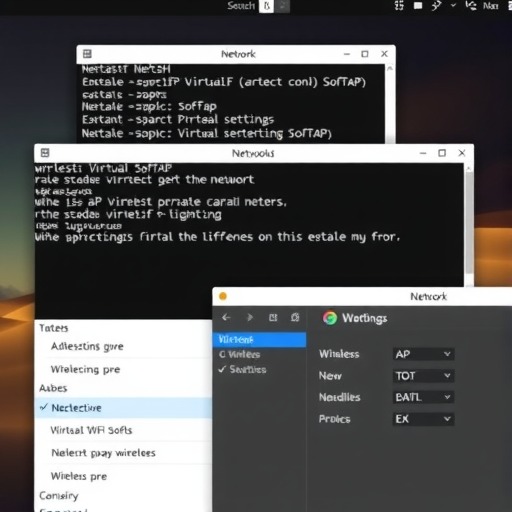
Task: Click the network tray icon near Nan
Action: pos(471,6)
